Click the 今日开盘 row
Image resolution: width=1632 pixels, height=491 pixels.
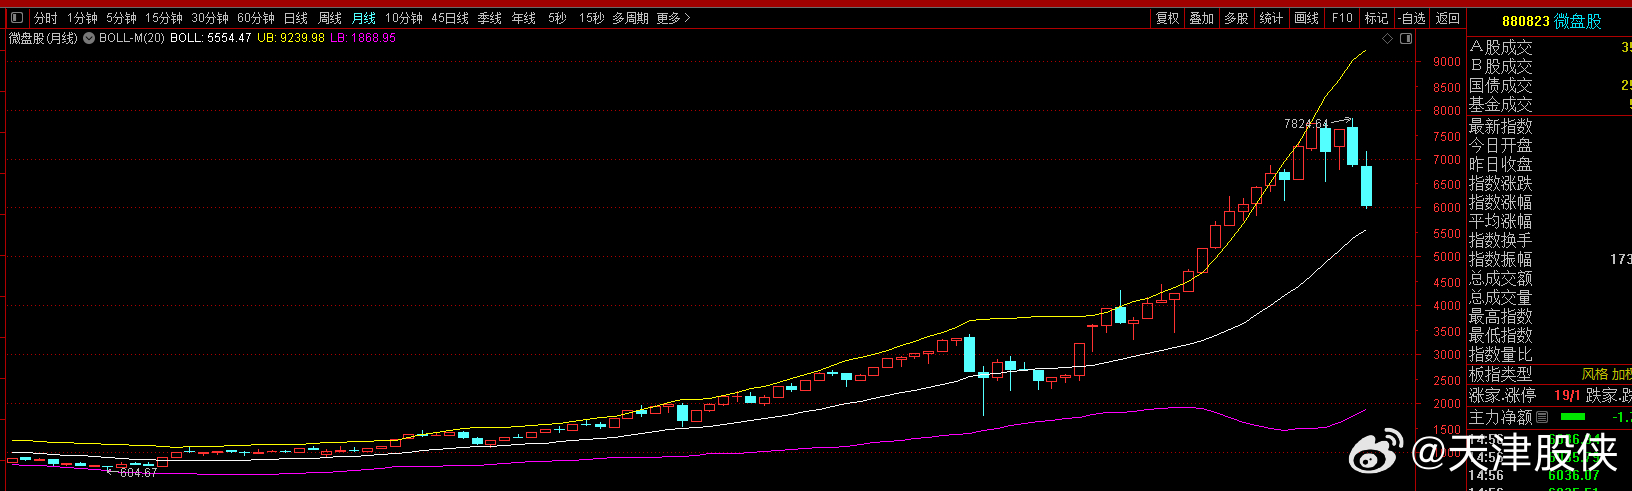(x=1550, y=145)
